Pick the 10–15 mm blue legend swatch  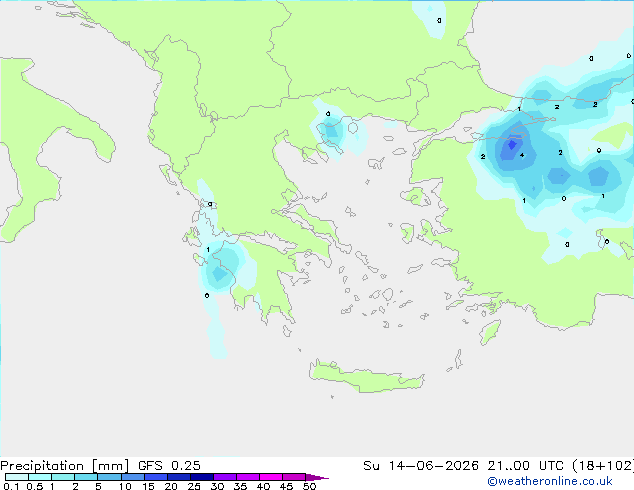(132, 477)
